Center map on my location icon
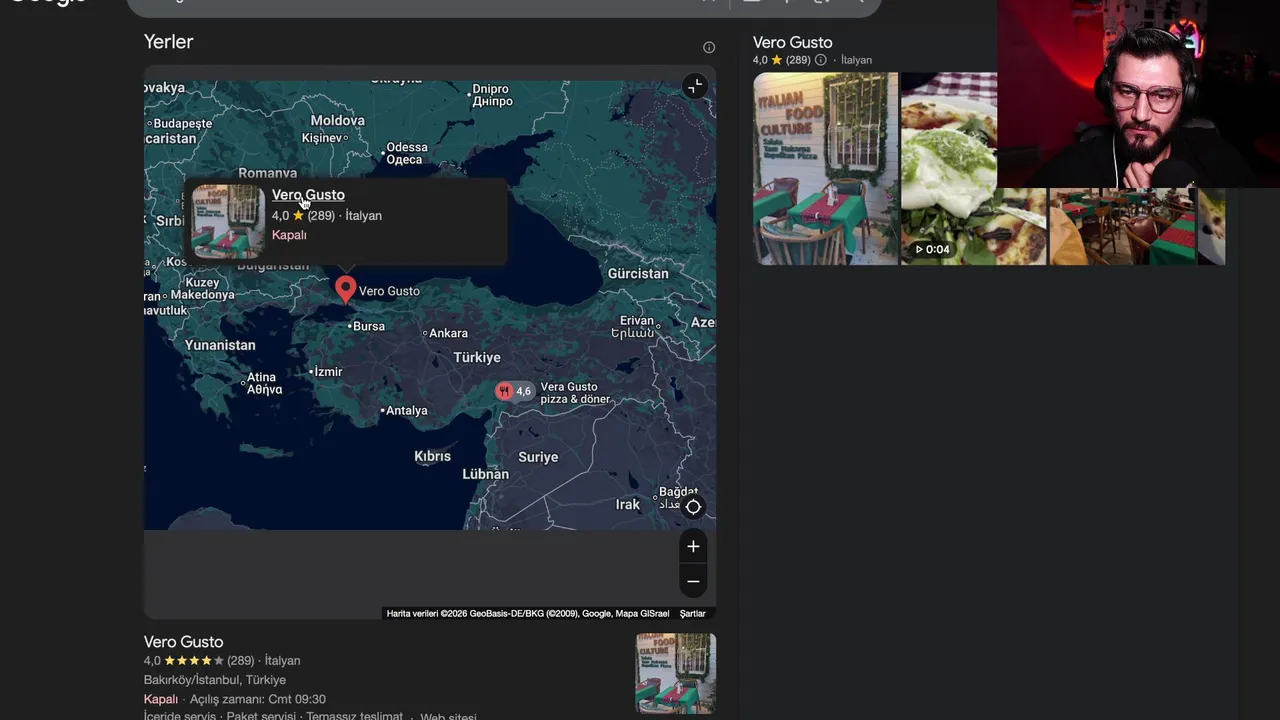This screenshot has width=1280, height=720. pos(693,506)
